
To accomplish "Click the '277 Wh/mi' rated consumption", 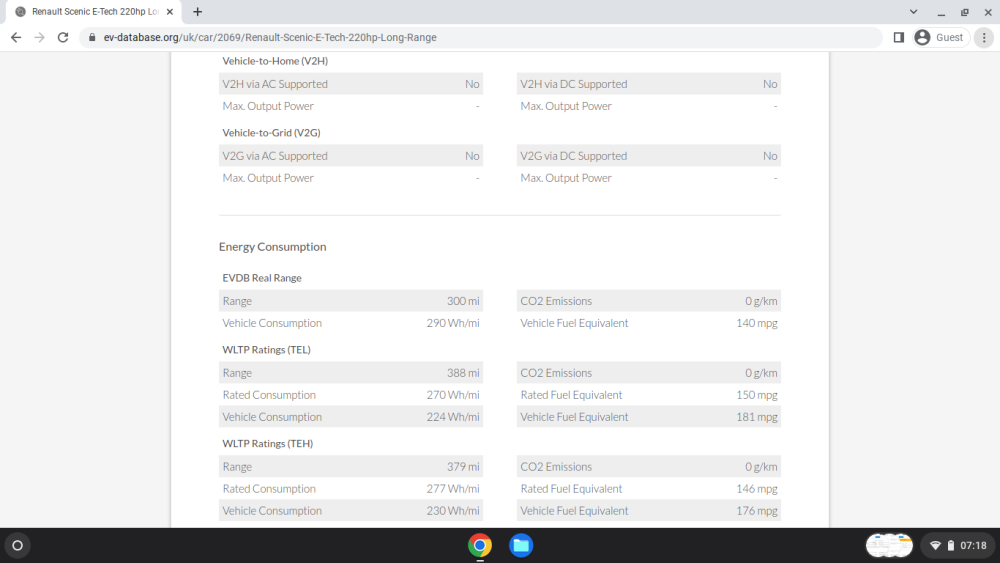I will pos(453,489).
